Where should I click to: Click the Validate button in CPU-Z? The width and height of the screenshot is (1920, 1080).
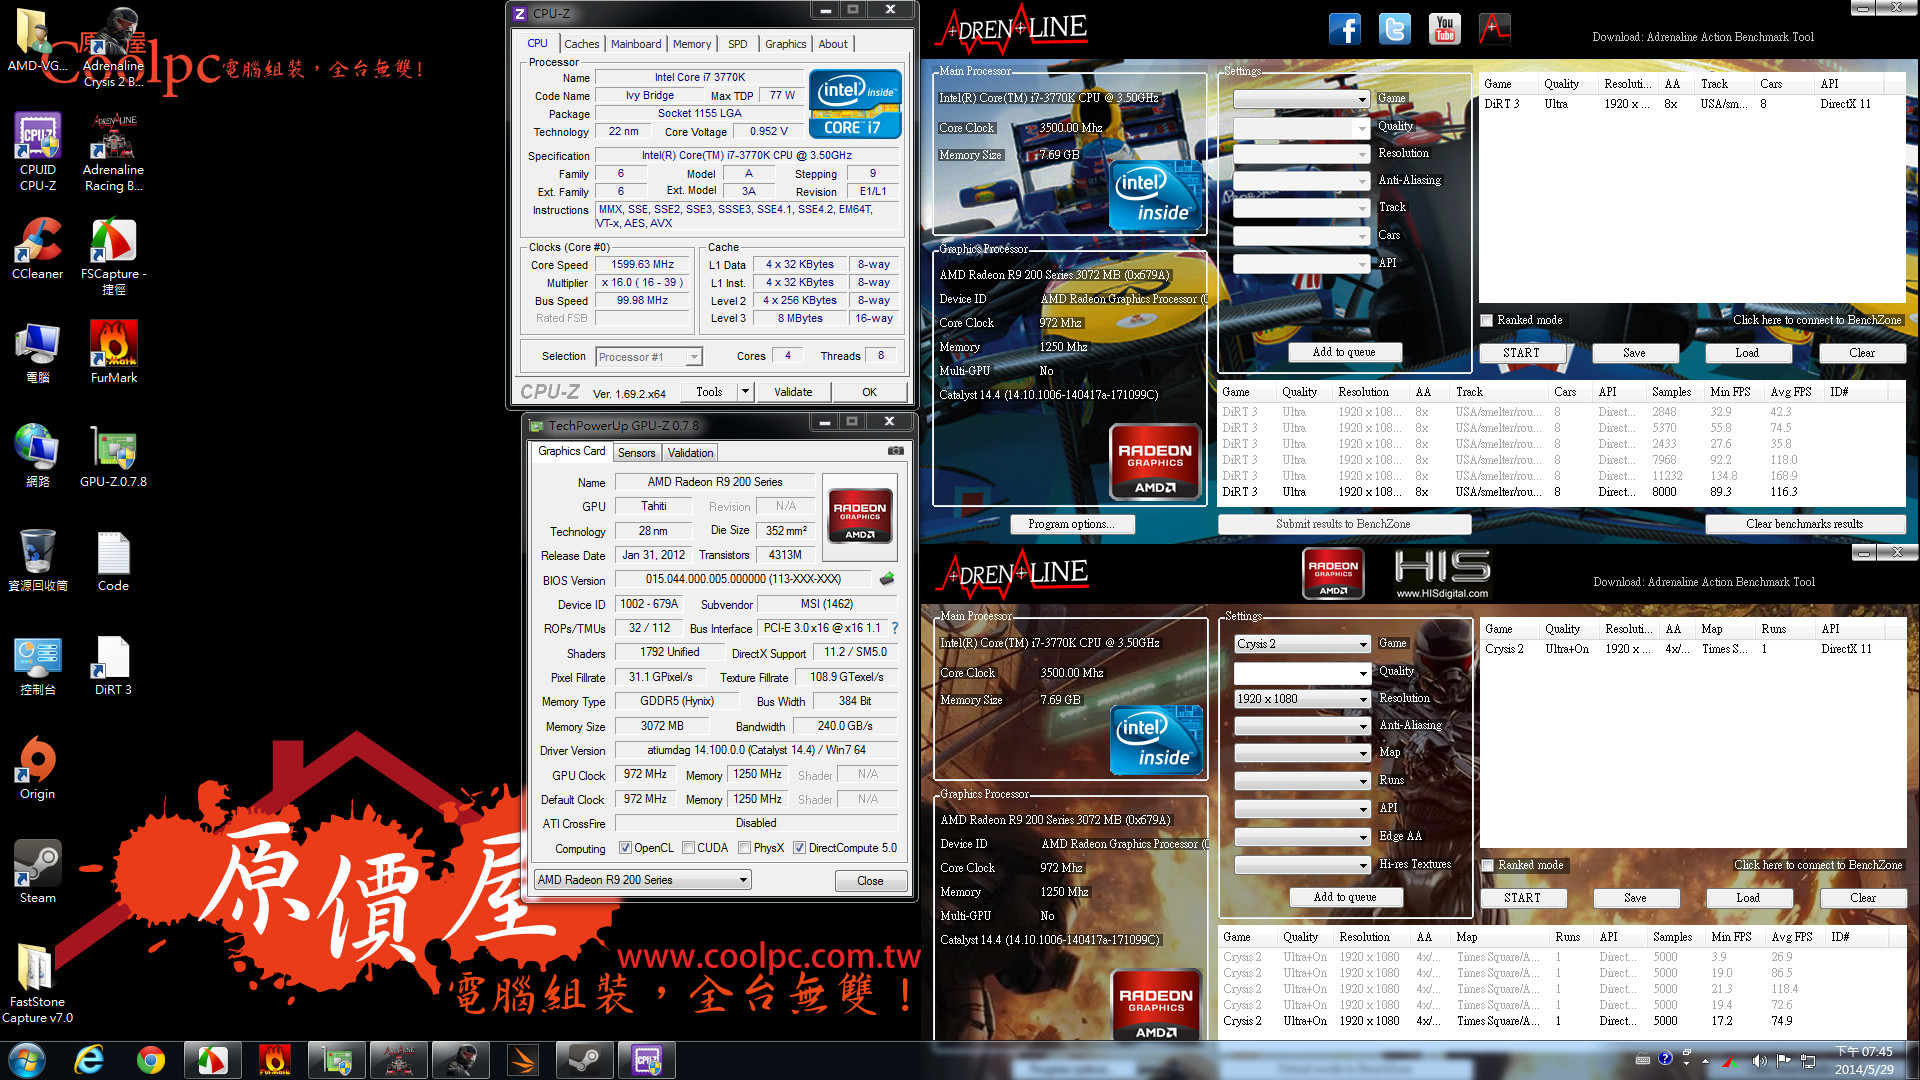[793, 392]
